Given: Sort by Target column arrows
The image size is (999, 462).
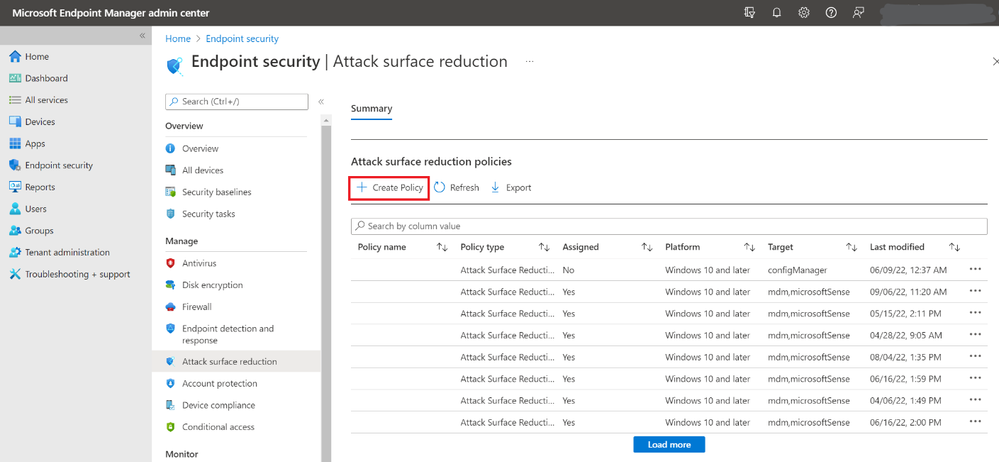Looking at the screenshot, I should click(851, 247).
